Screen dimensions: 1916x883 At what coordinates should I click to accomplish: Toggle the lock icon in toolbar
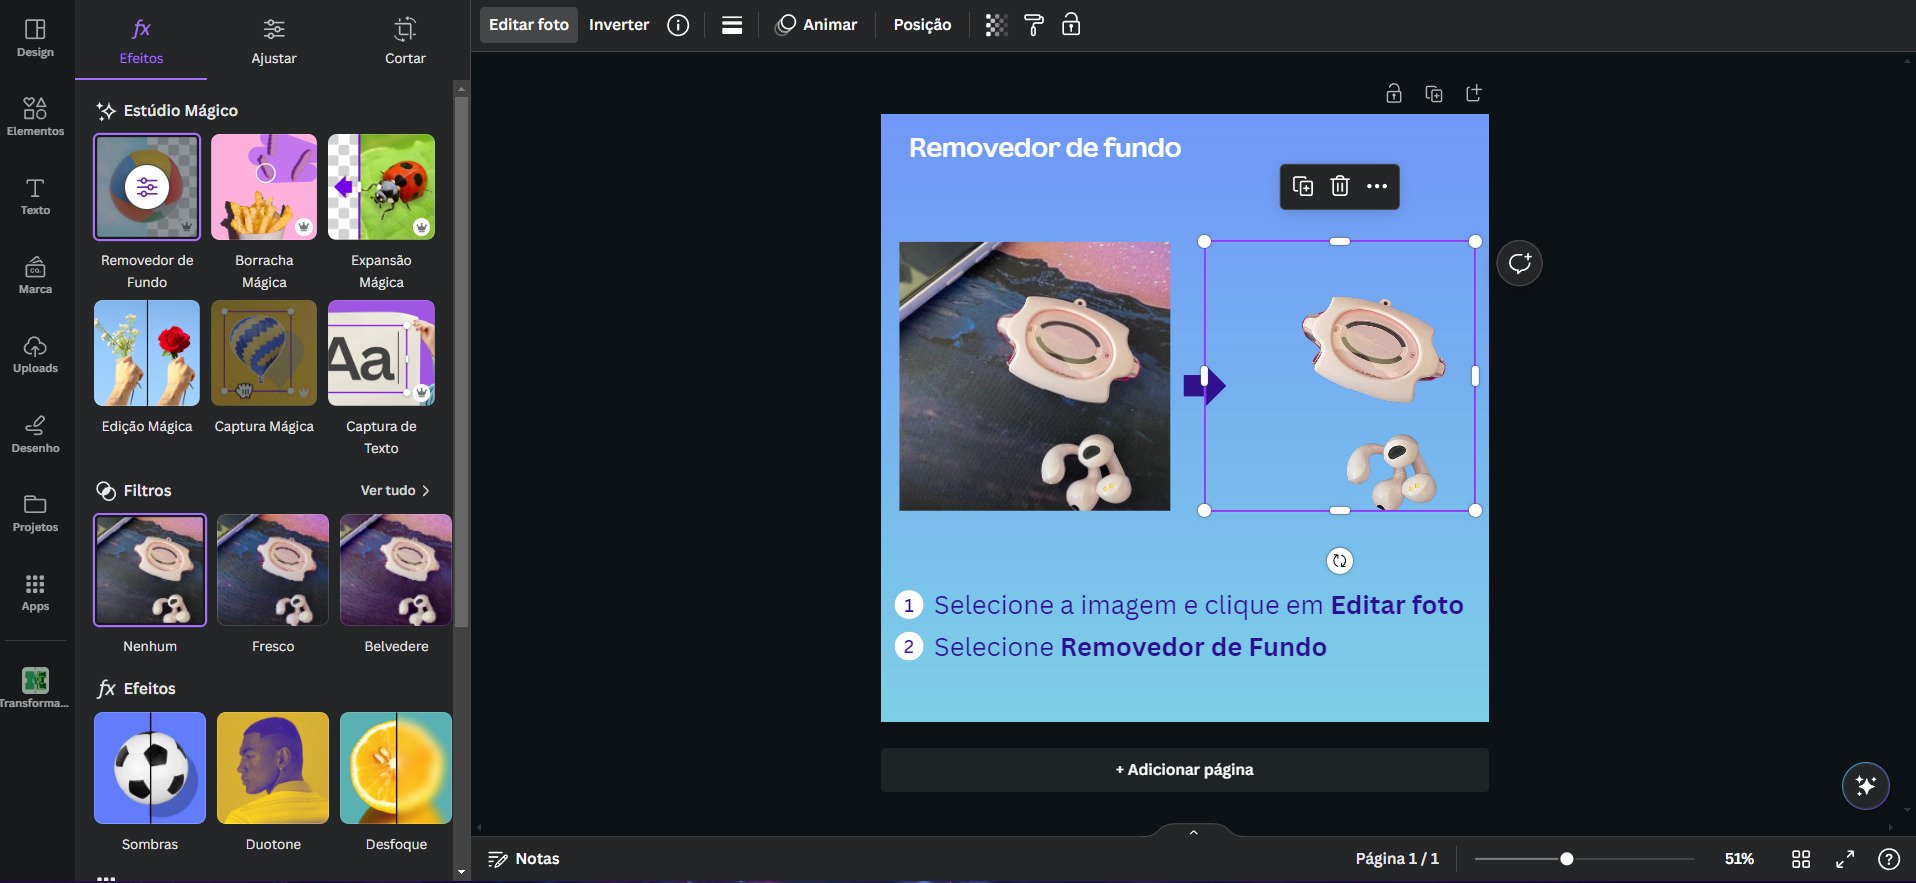(1071, 25)
